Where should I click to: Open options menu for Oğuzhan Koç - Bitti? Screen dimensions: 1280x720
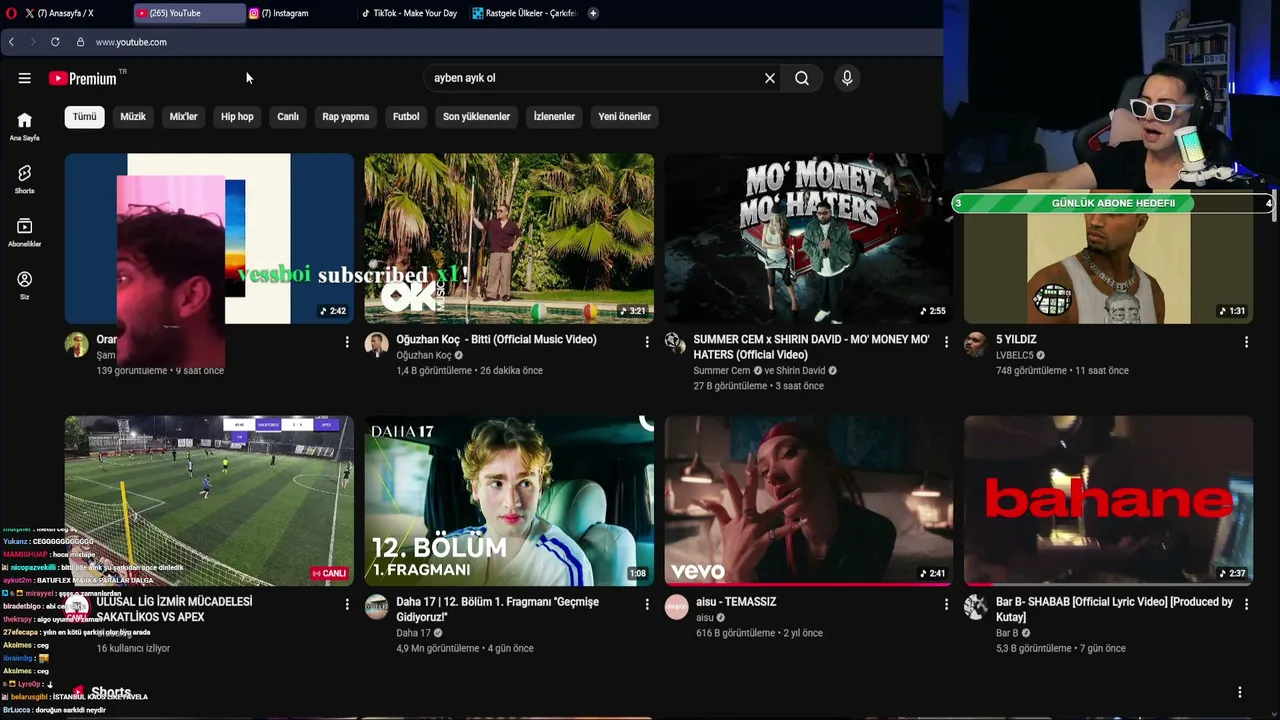coord(647,342)
